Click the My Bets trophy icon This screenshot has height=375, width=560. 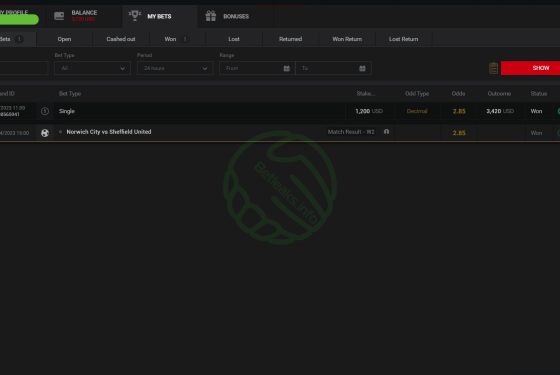(x=135, y=16)
